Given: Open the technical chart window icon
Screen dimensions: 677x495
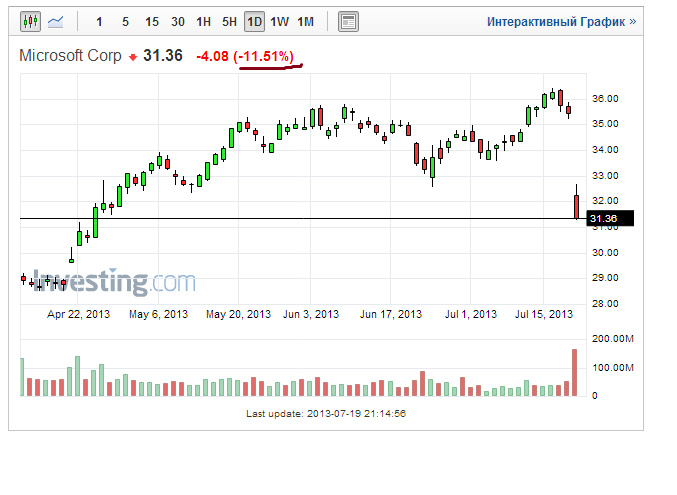Looking at the screenshot, I should point(348,22).
